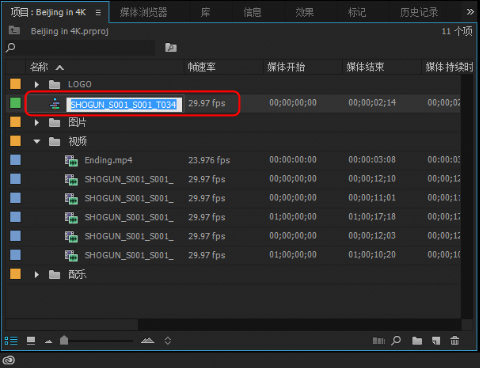This screenshot has height=368, width=480.
Task: Create a new bin with folder icon
Action: pyautogui.click(x=417, y=341)
